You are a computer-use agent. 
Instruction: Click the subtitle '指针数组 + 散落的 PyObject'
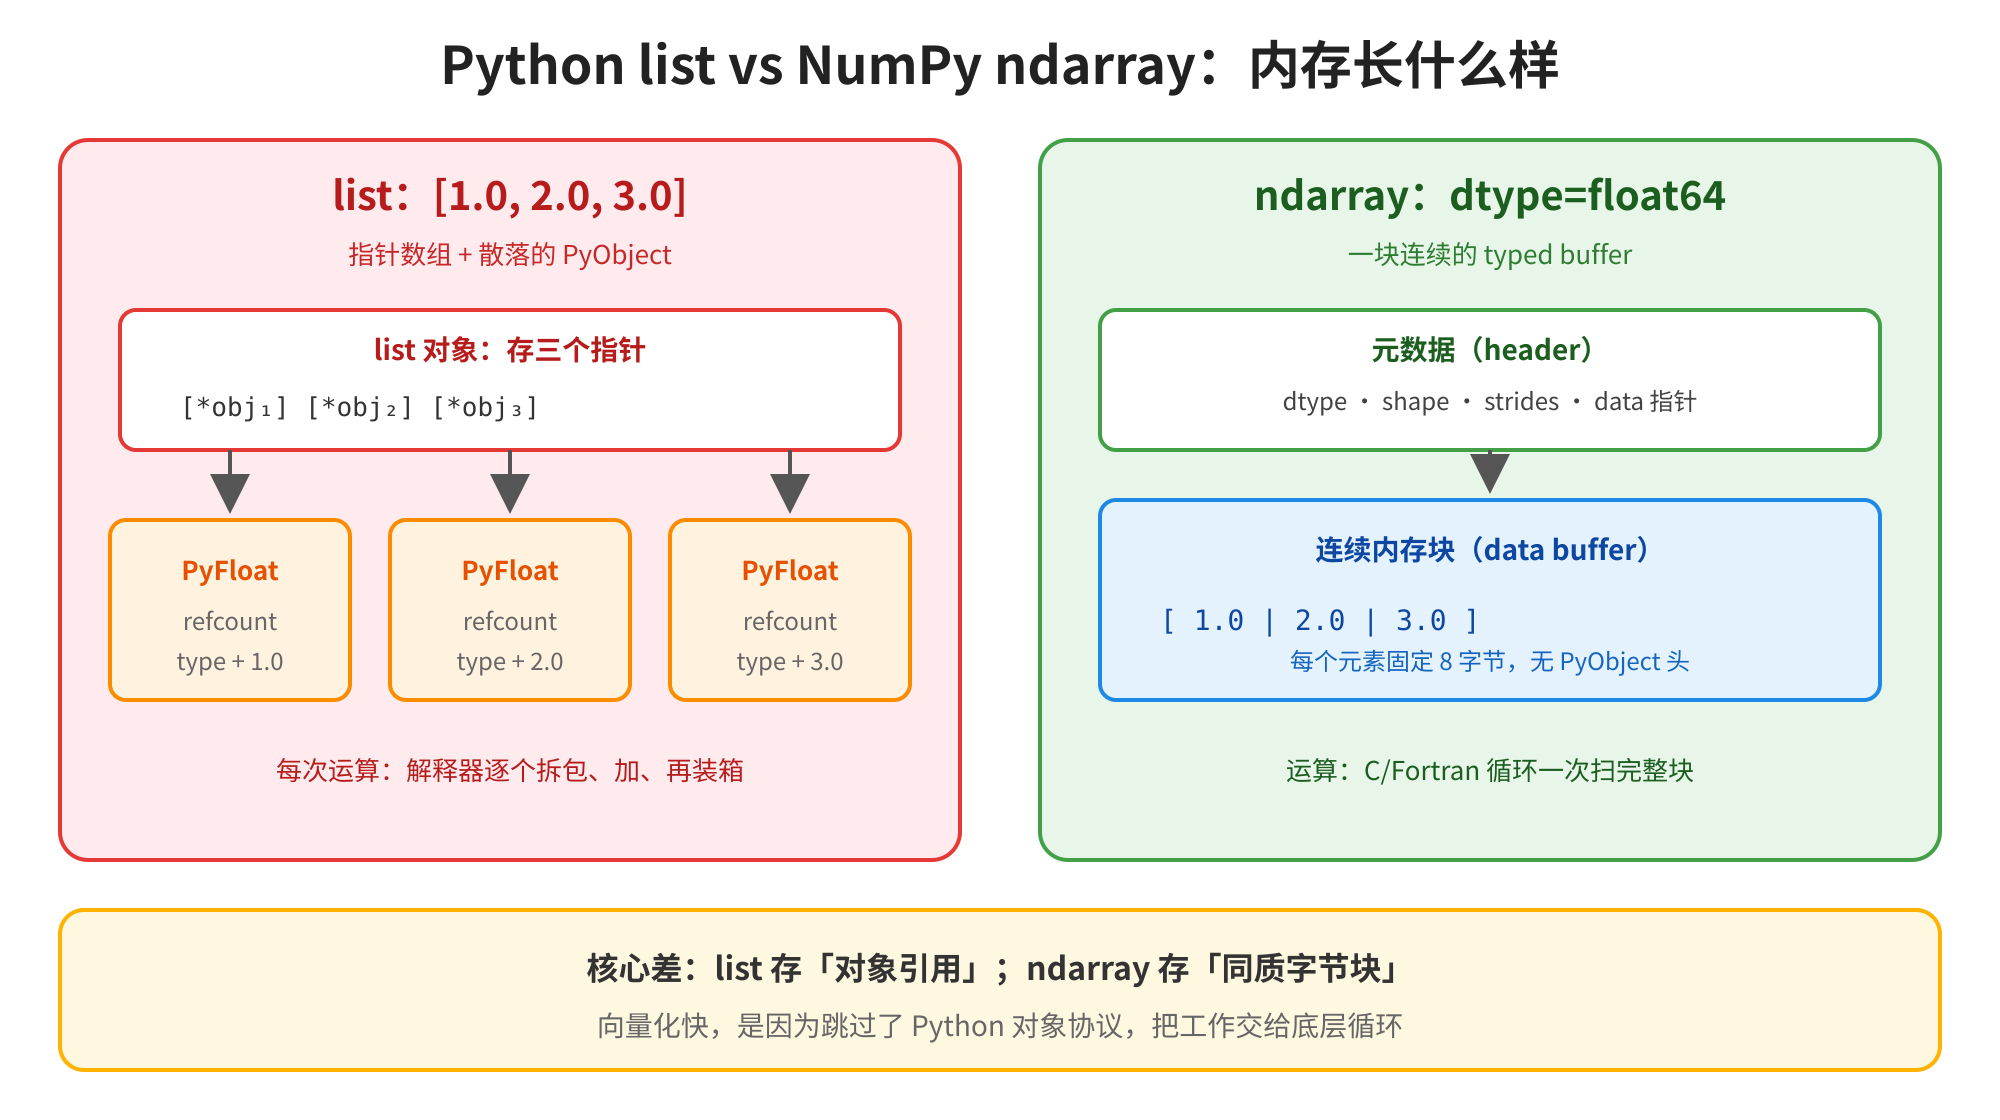(x=510, y=255)
